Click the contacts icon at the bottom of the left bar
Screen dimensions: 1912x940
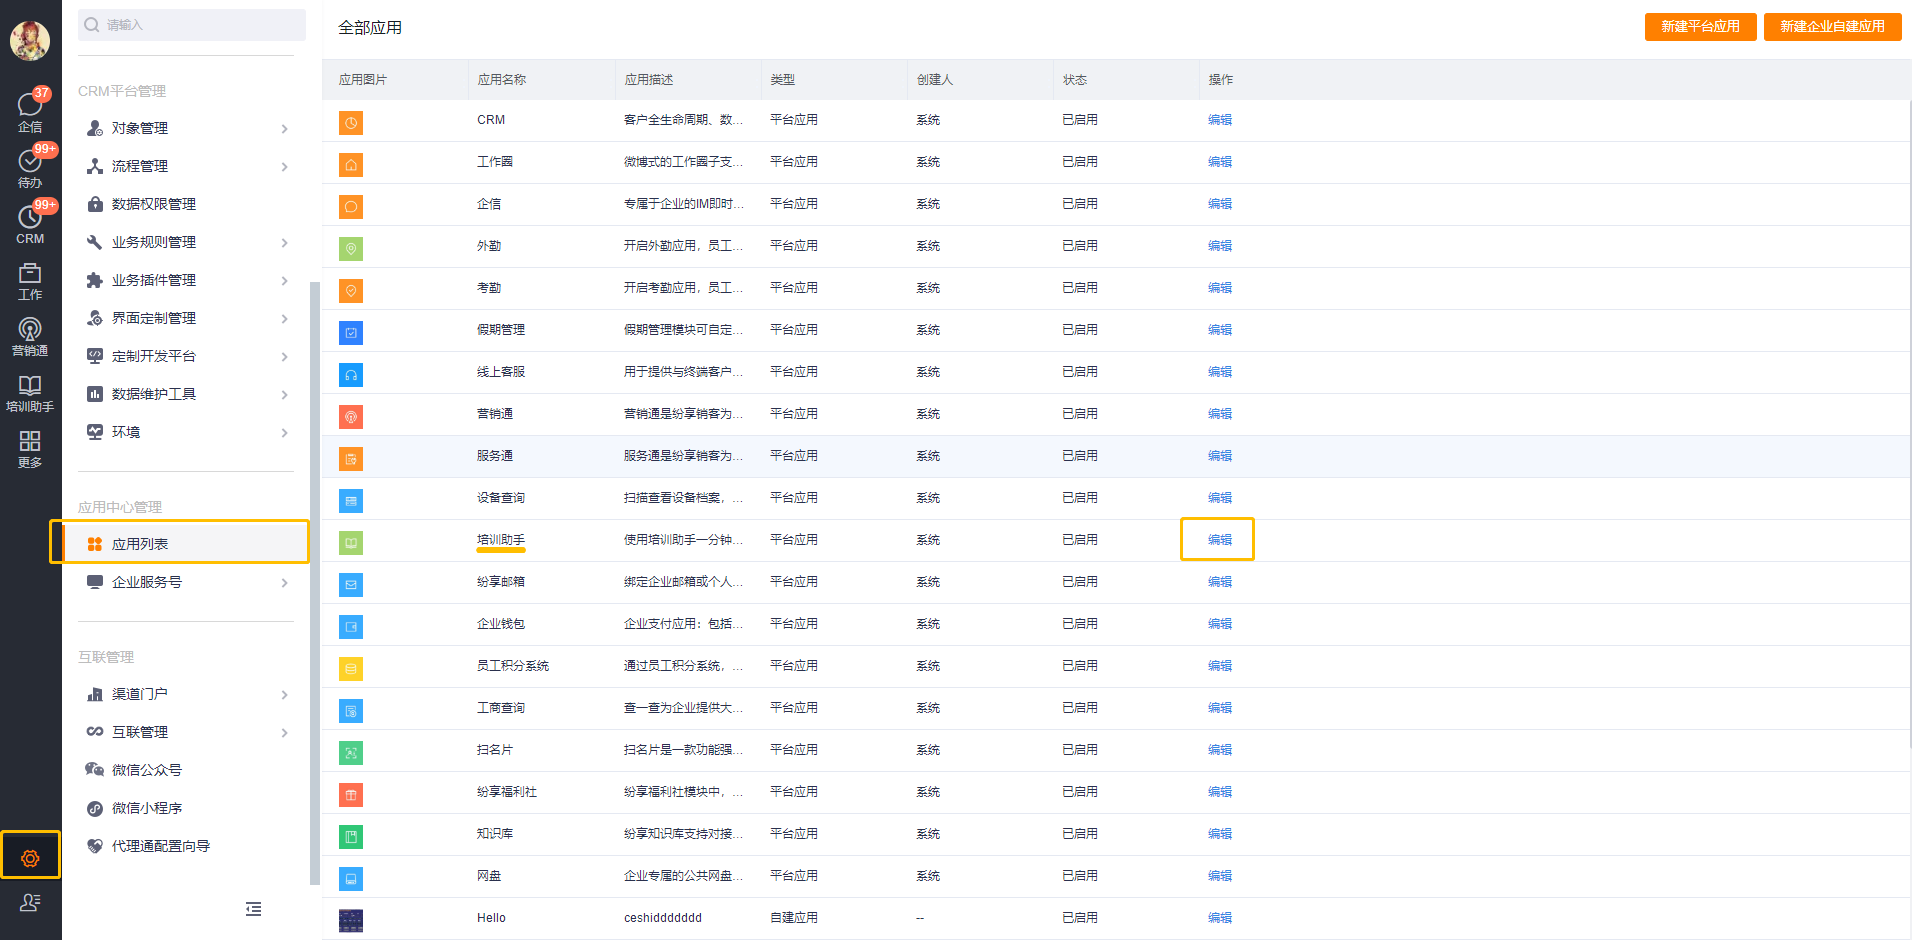pos(30,903)
